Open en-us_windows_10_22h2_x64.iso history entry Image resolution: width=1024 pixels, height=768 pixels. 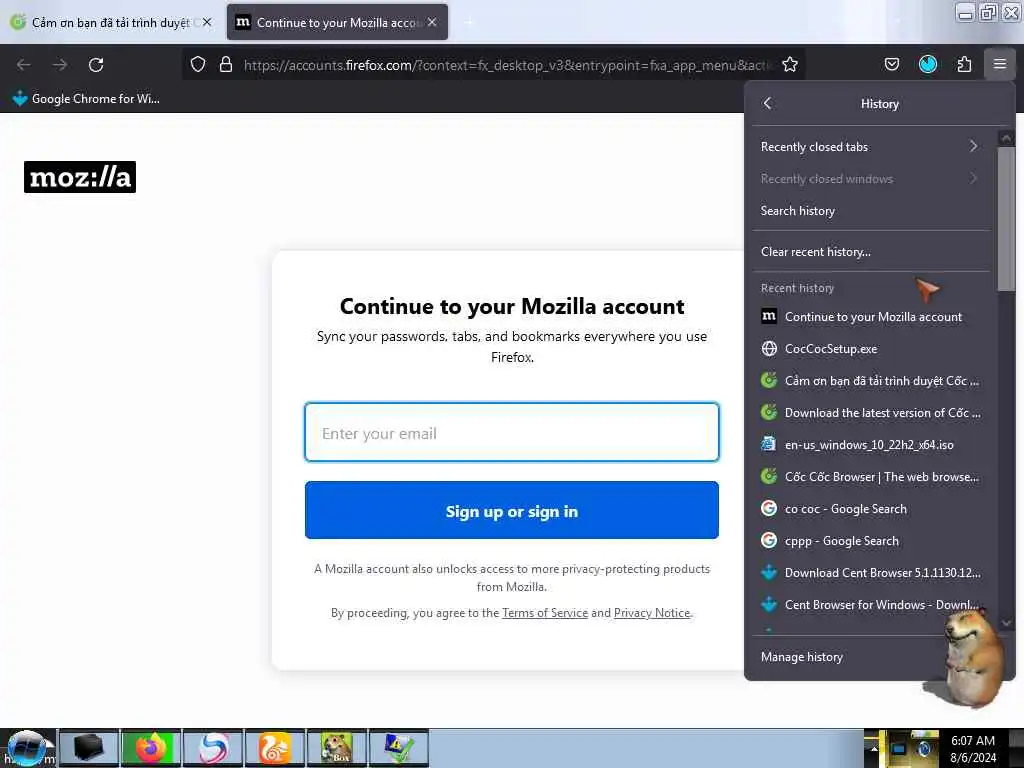[x=871, y=445]
